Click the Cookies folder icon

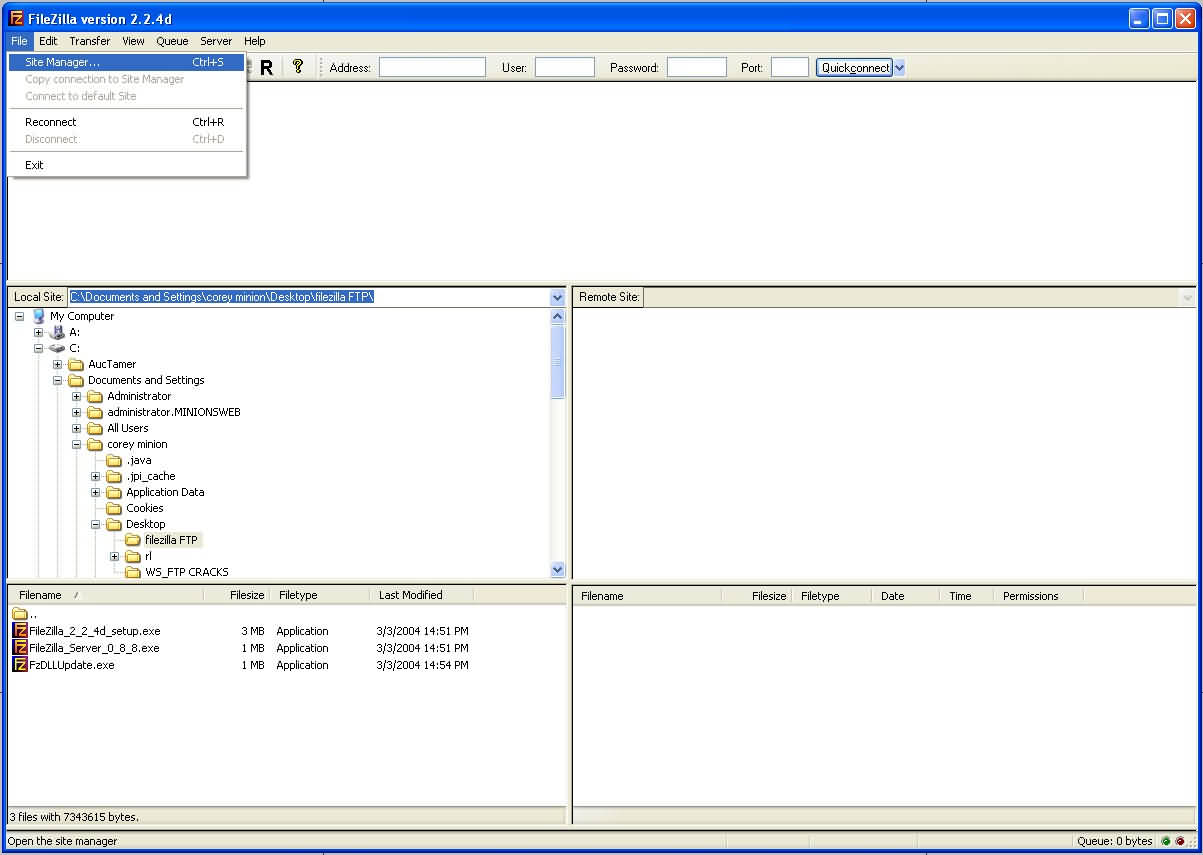tap(114, 508)
